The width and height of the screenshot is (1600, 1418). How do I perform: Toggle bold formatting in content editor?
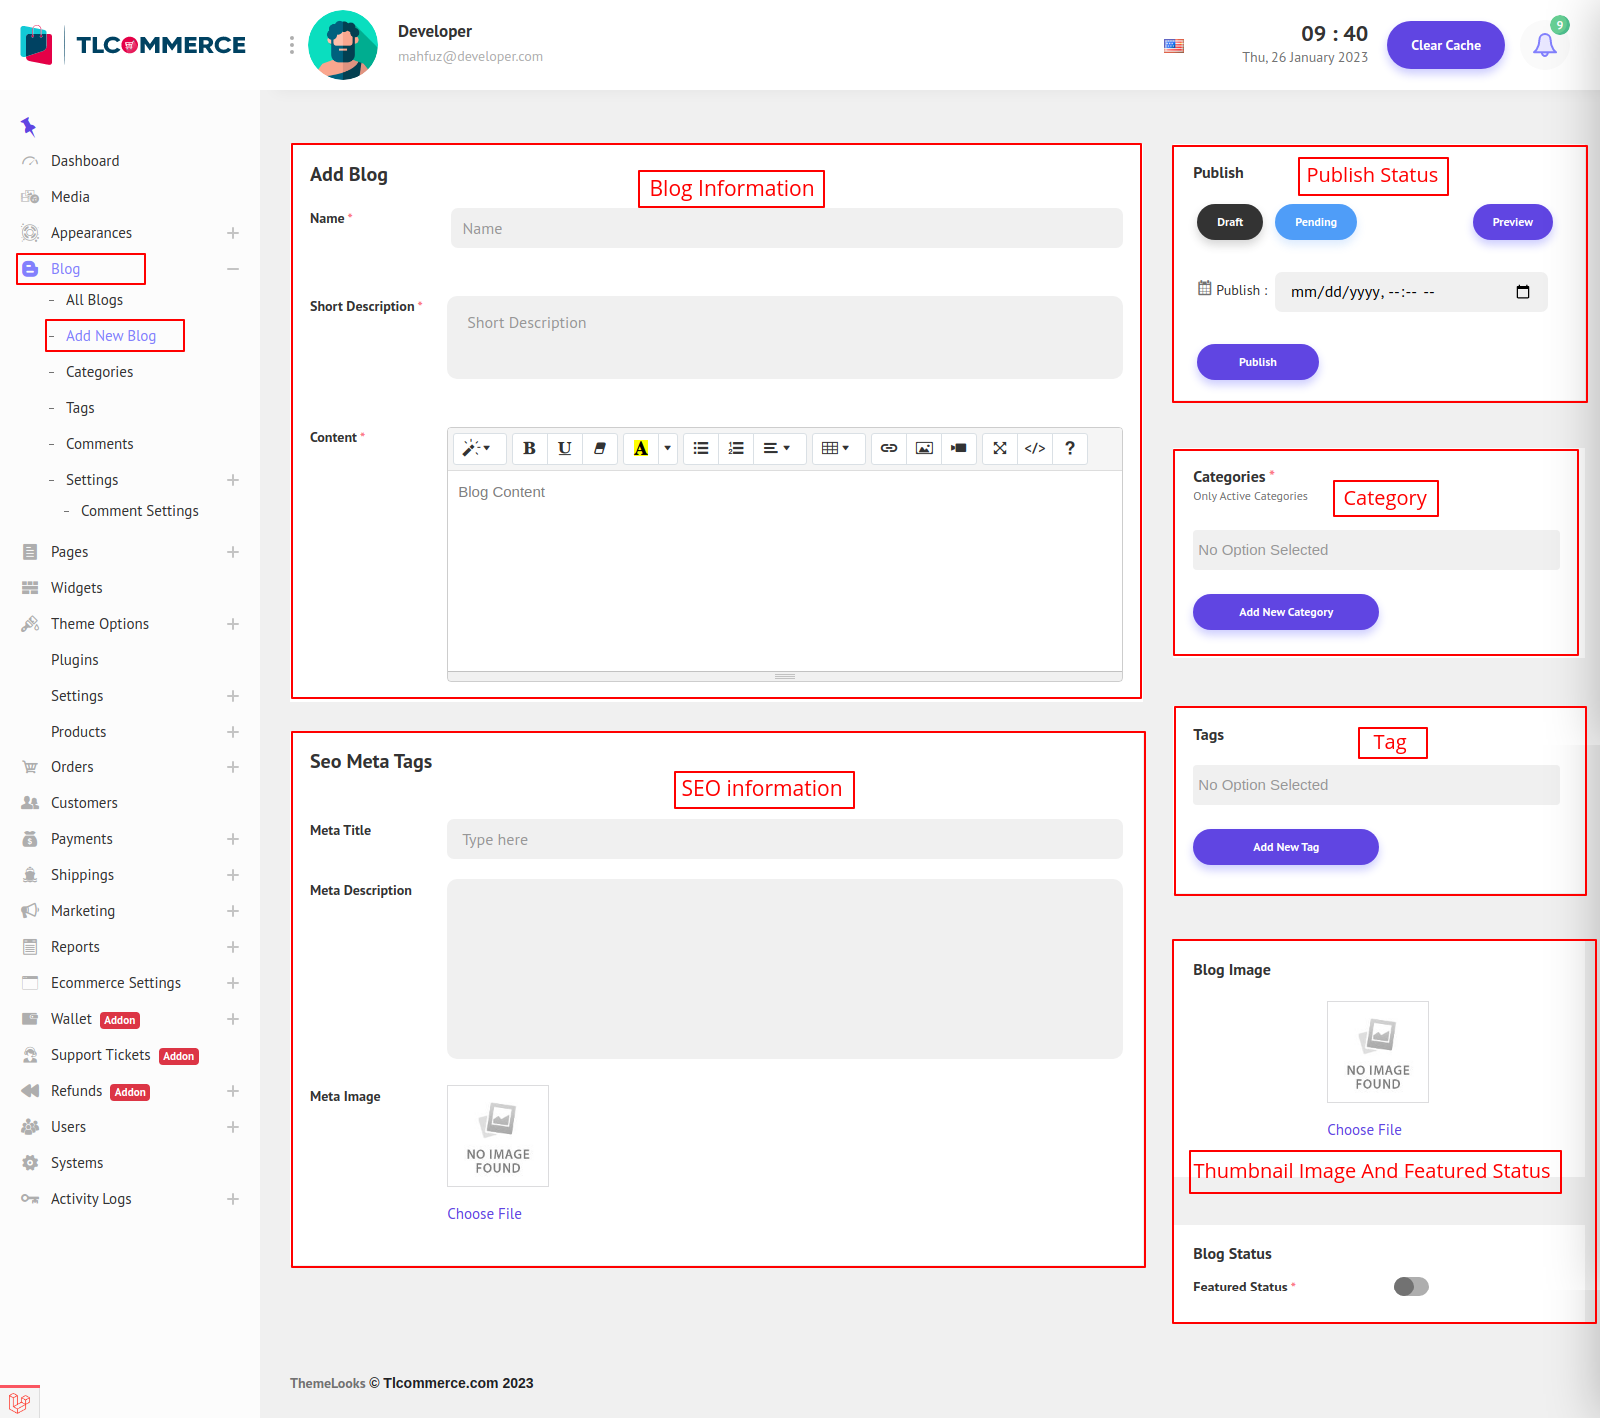click(x=529, y=448)
